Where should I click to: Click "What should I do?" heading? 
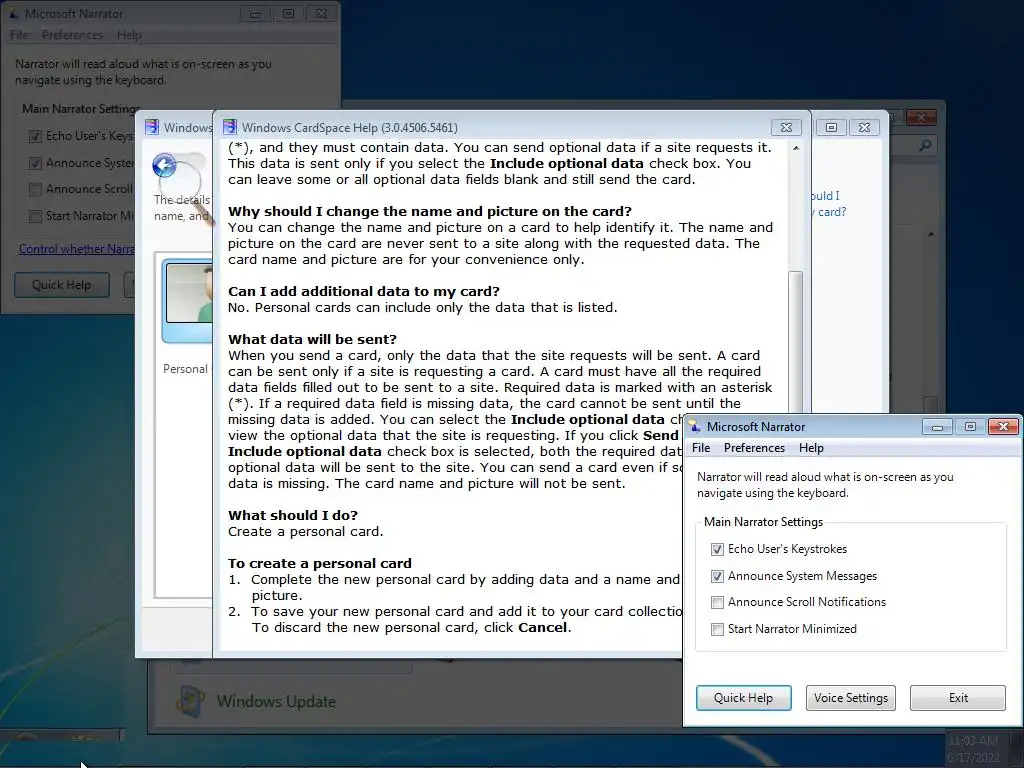click(293, 515)
